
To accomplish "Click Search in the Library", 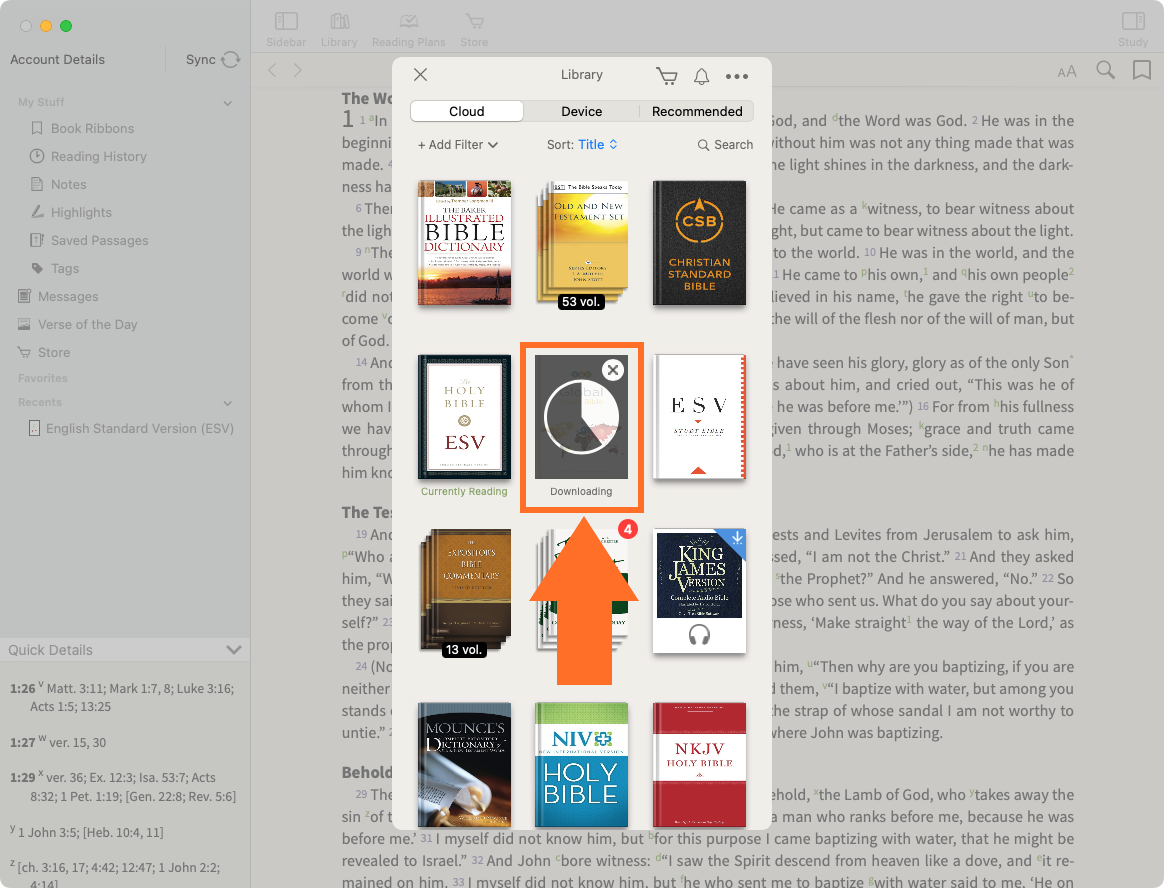I will (725, 145).
